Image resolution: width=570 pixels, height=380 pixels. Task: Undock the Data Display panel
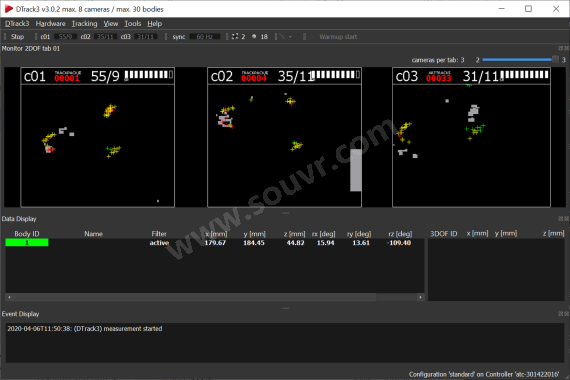pos(561,219)
